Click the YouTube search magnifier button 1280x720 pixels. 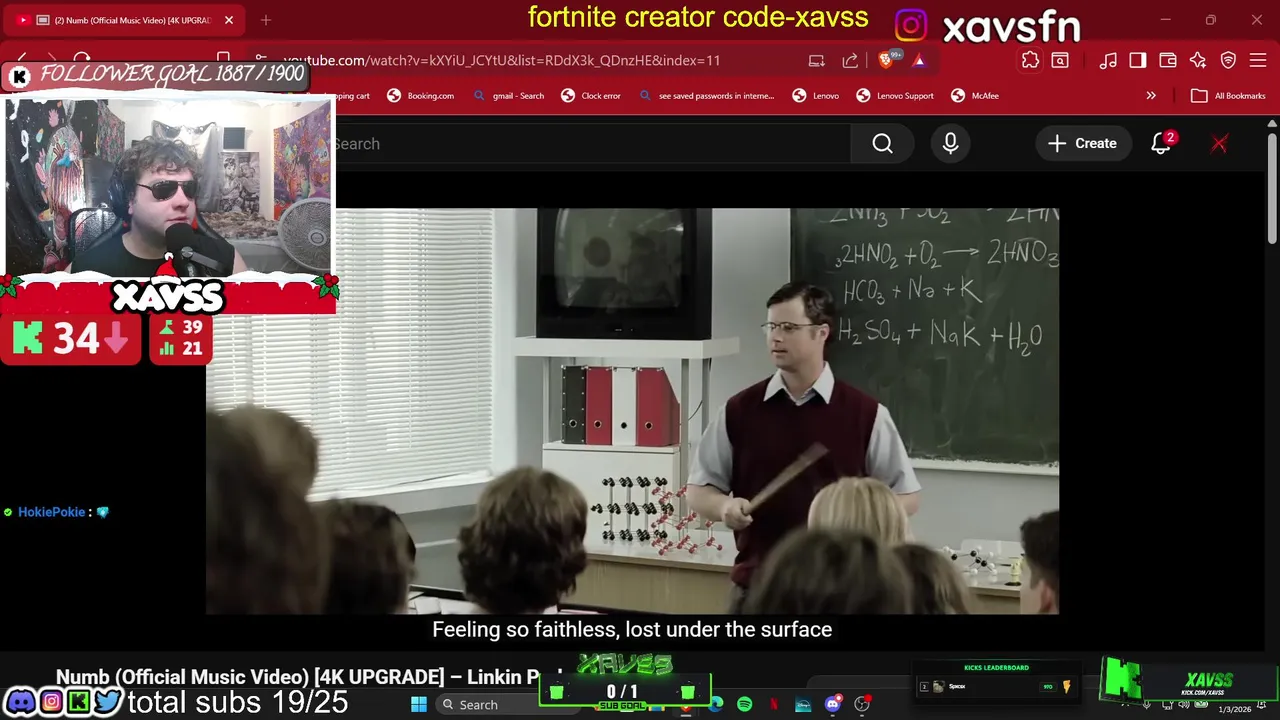tap(882, 144)
